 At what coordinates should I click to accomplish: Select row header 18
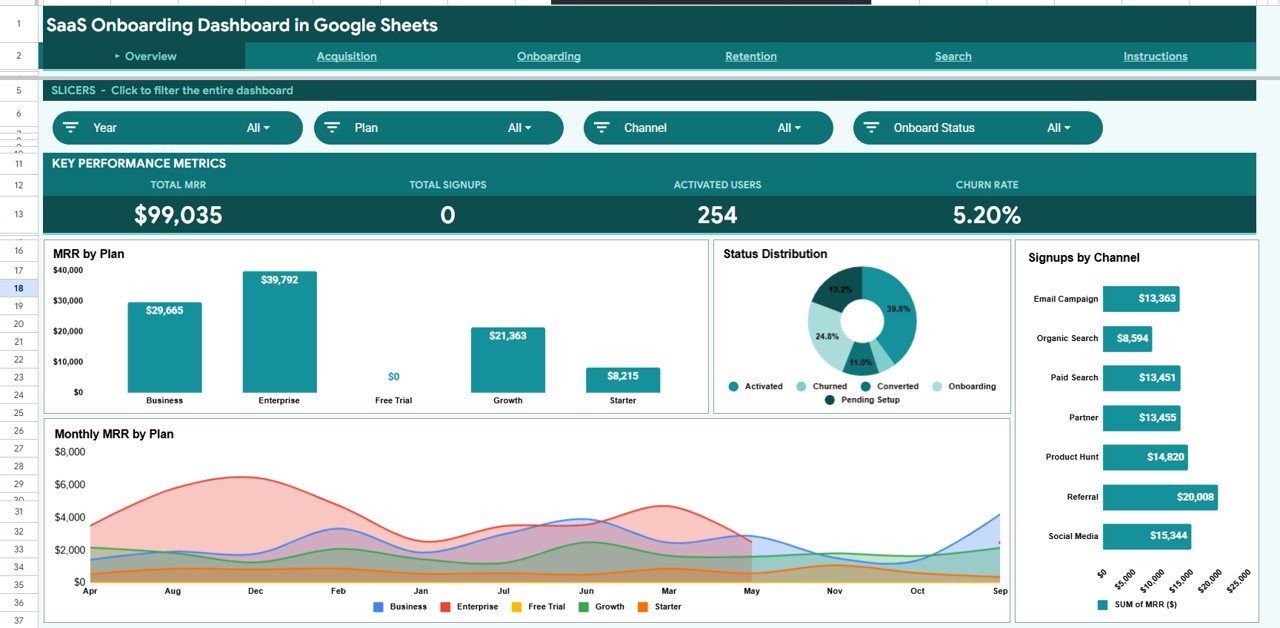[x=19, y=288]
